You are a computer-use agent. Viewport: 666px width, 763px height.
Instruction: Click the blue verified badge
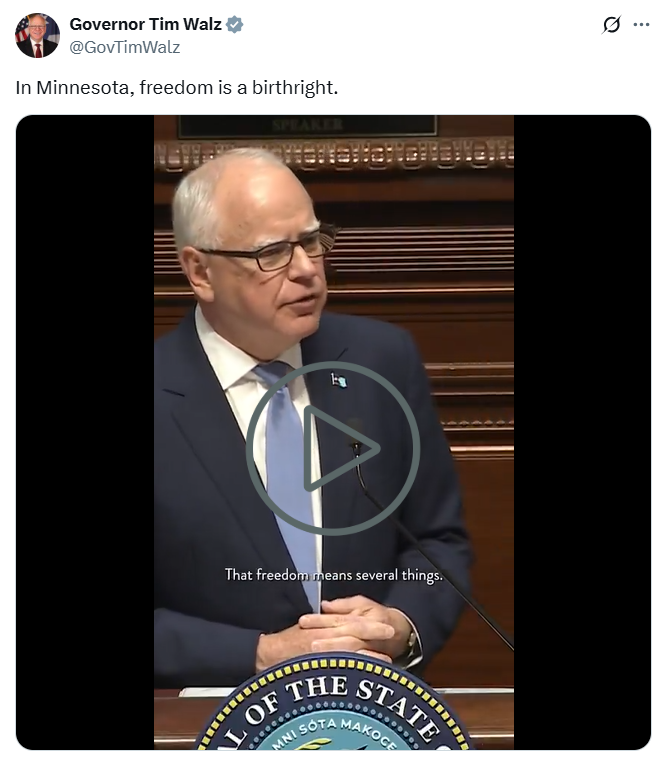[235, 24]
